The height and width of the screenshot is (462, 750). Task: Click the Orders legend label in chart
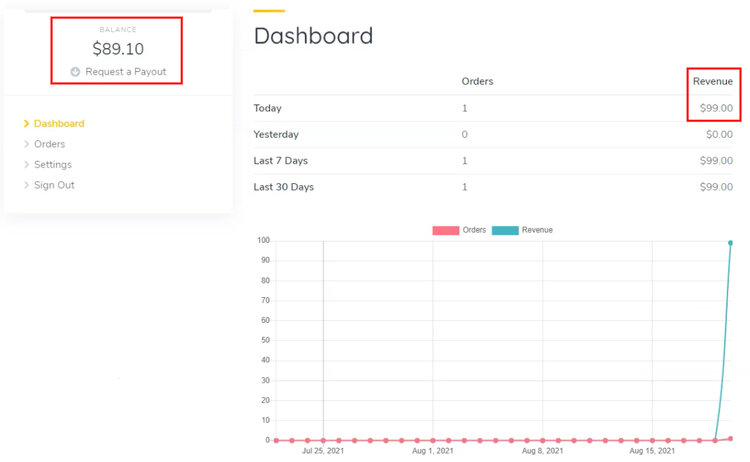(474, 230)
